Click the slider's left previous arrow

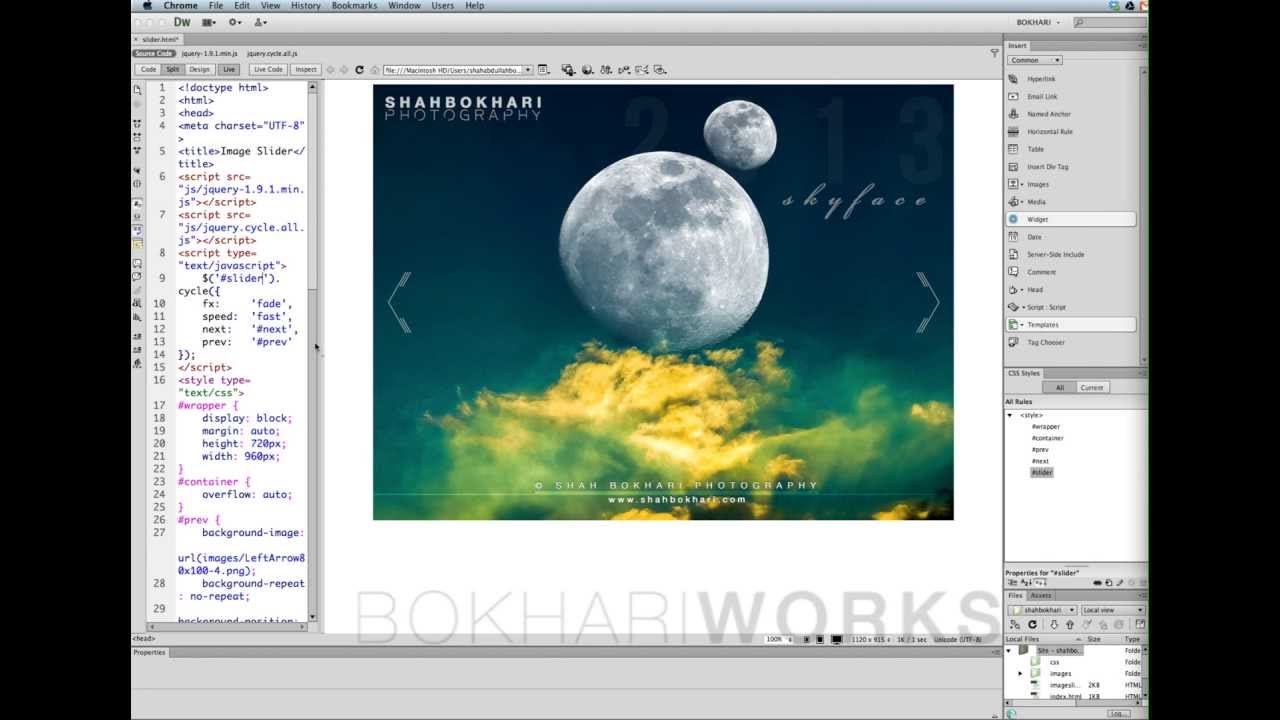[x=399, y=302]
